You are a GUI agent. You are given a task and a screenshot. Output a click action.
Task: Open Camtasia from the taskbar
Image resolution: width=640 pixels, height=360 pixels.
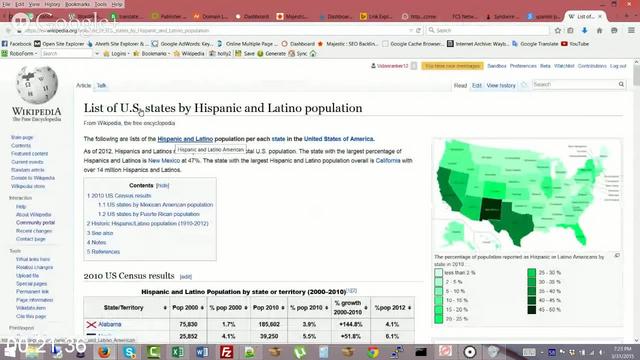[x=153, y=352]
